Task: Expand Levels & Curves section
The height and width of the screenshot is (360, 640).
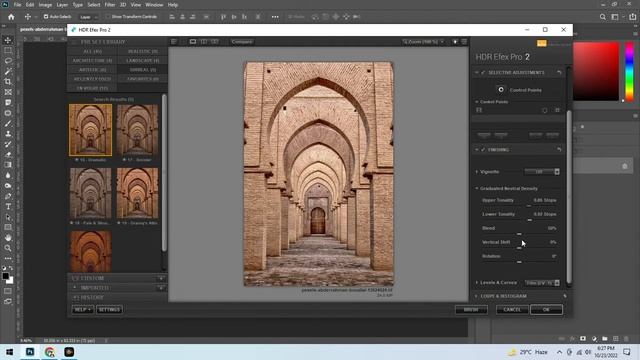Action: (x=477, y=282)
